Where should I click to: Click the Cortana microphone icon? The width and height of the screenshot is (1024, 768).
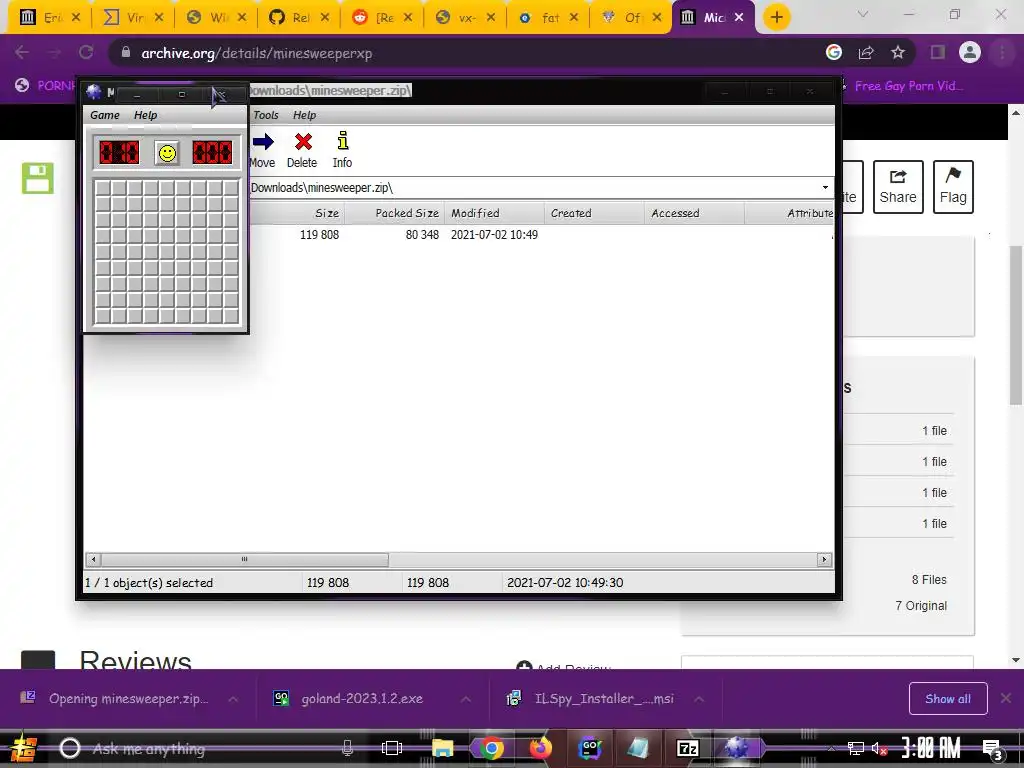pos(347,748)
